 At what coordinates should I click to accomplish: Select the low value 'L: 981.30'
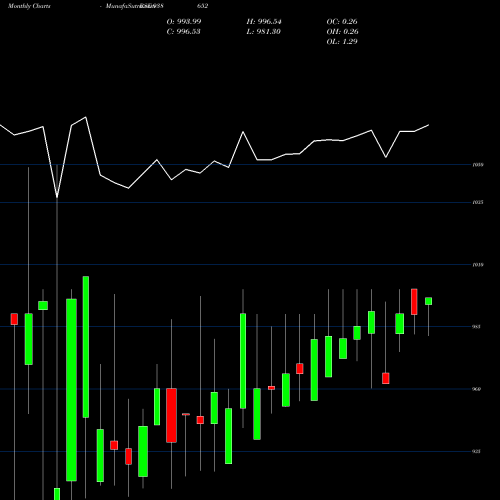[x=263, y=31]
